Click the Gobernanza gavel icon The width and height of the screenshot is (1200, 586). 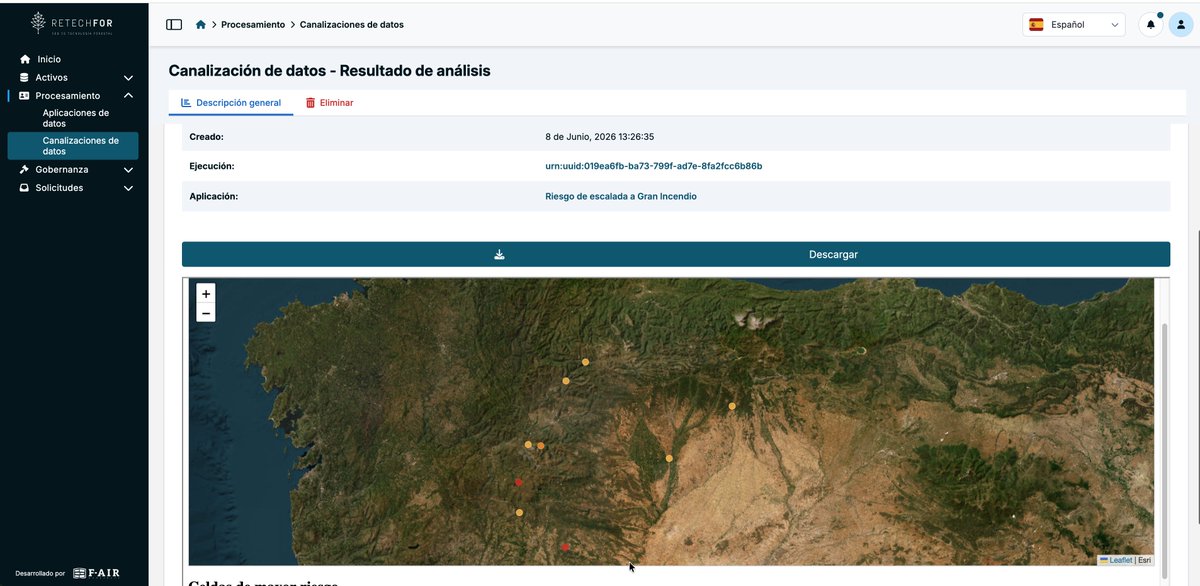pyautogui.click(x=25, y=170)
